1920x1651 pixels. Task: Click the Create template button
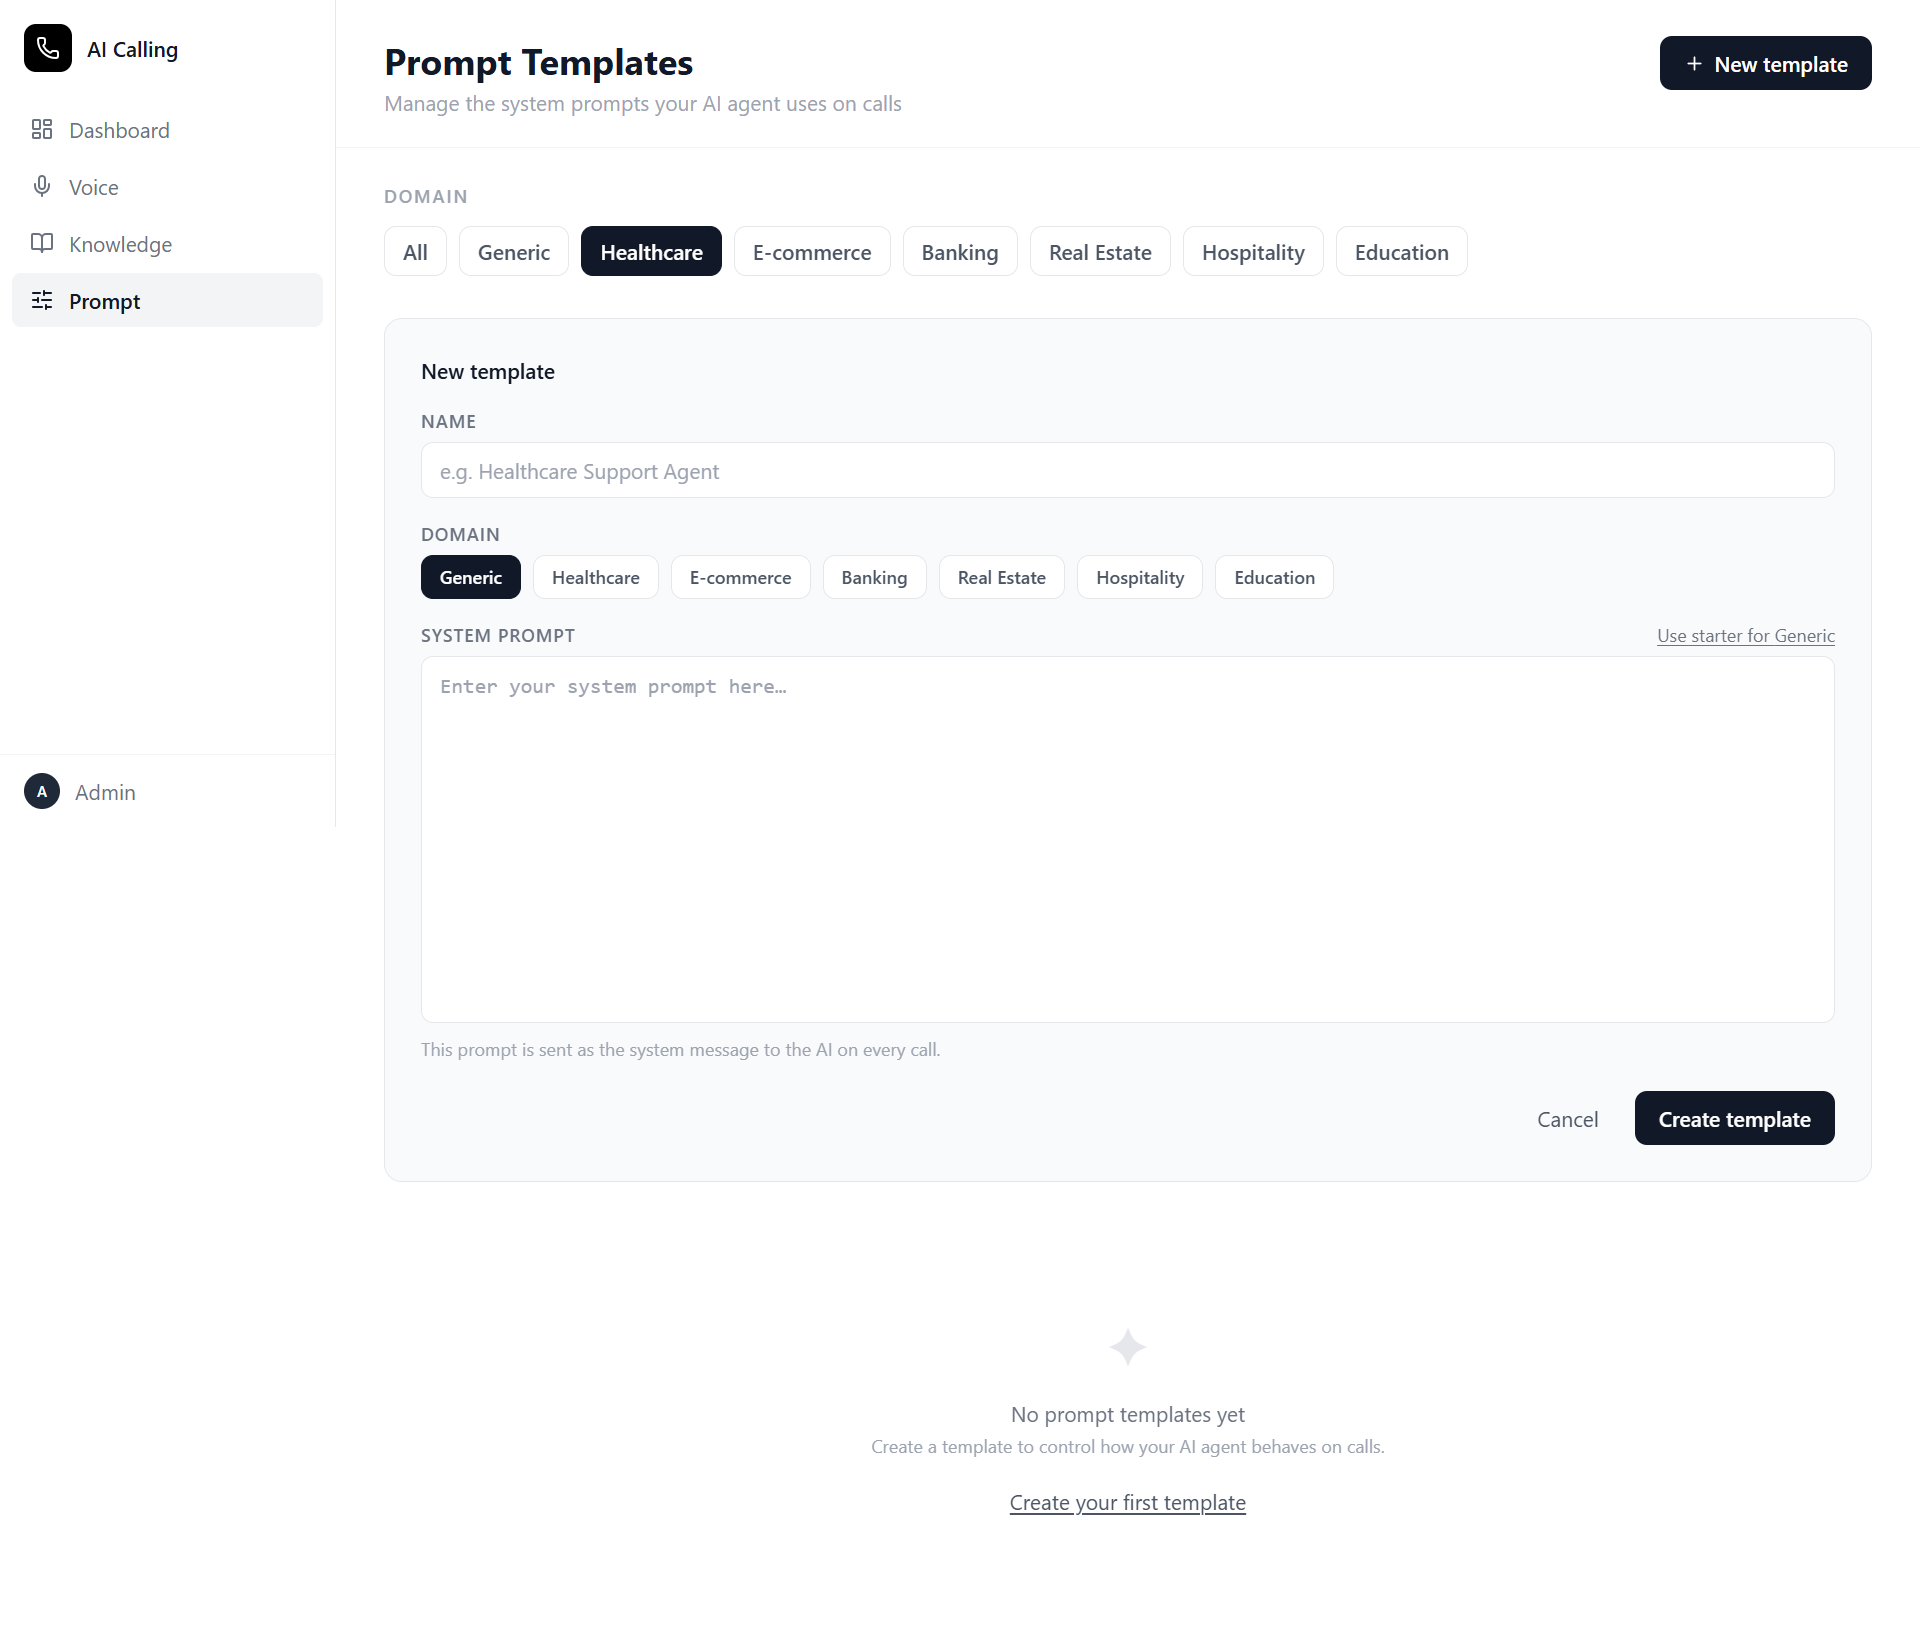(x=1734, y=1118)
